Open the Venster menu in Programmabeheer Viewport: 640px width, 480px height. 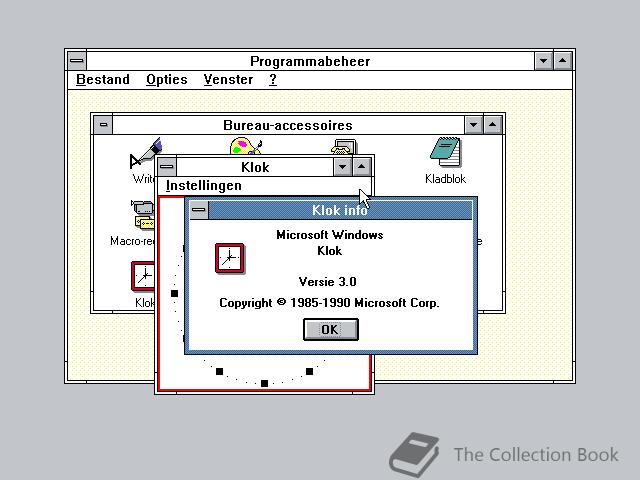tap(228, 79)
